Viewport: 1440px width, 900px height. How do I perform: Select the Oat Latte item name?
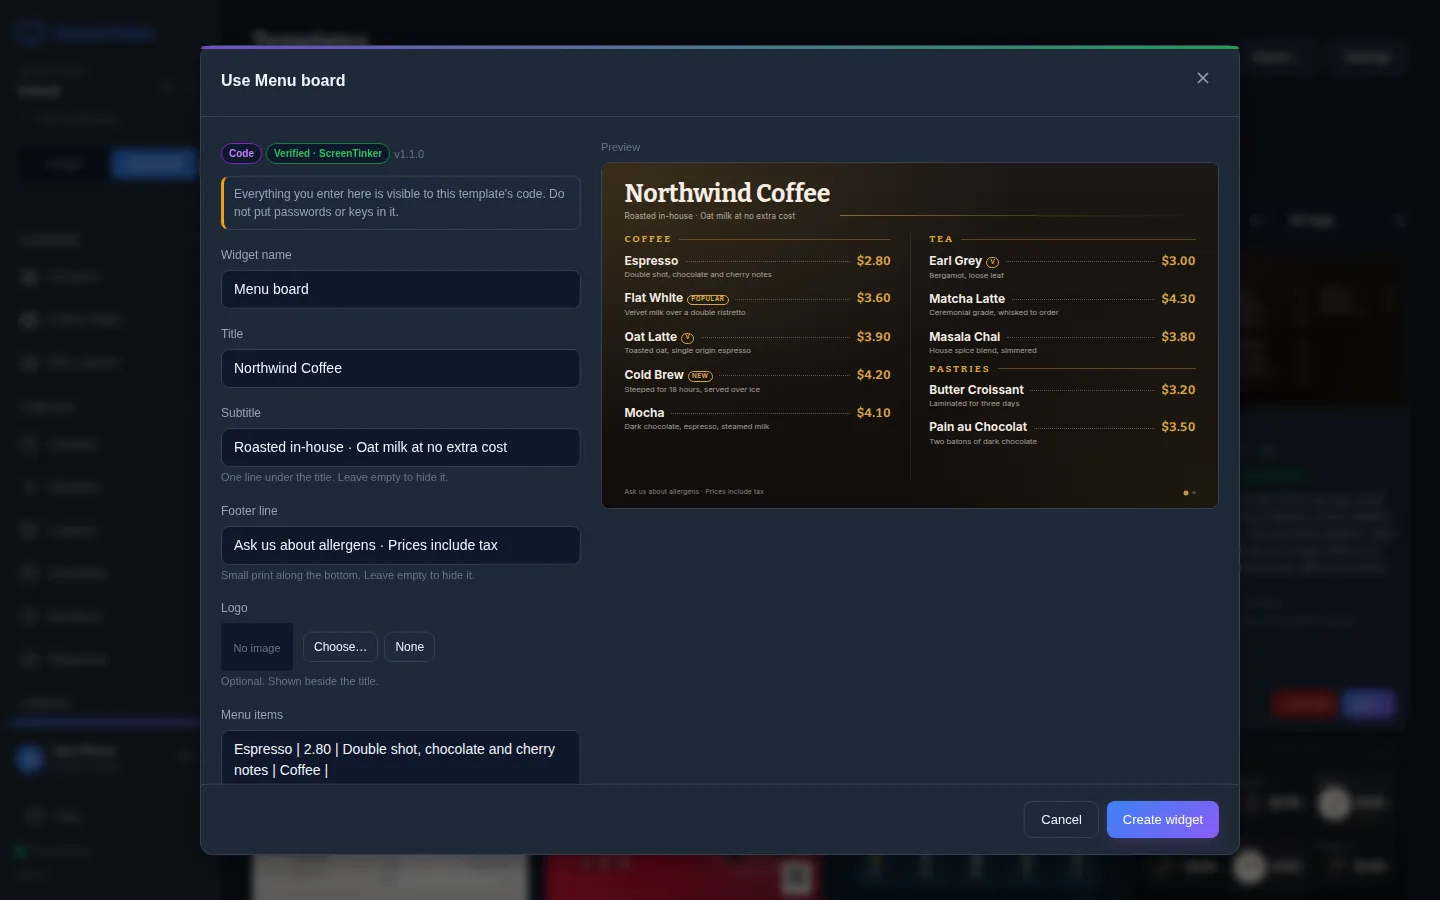650,337
